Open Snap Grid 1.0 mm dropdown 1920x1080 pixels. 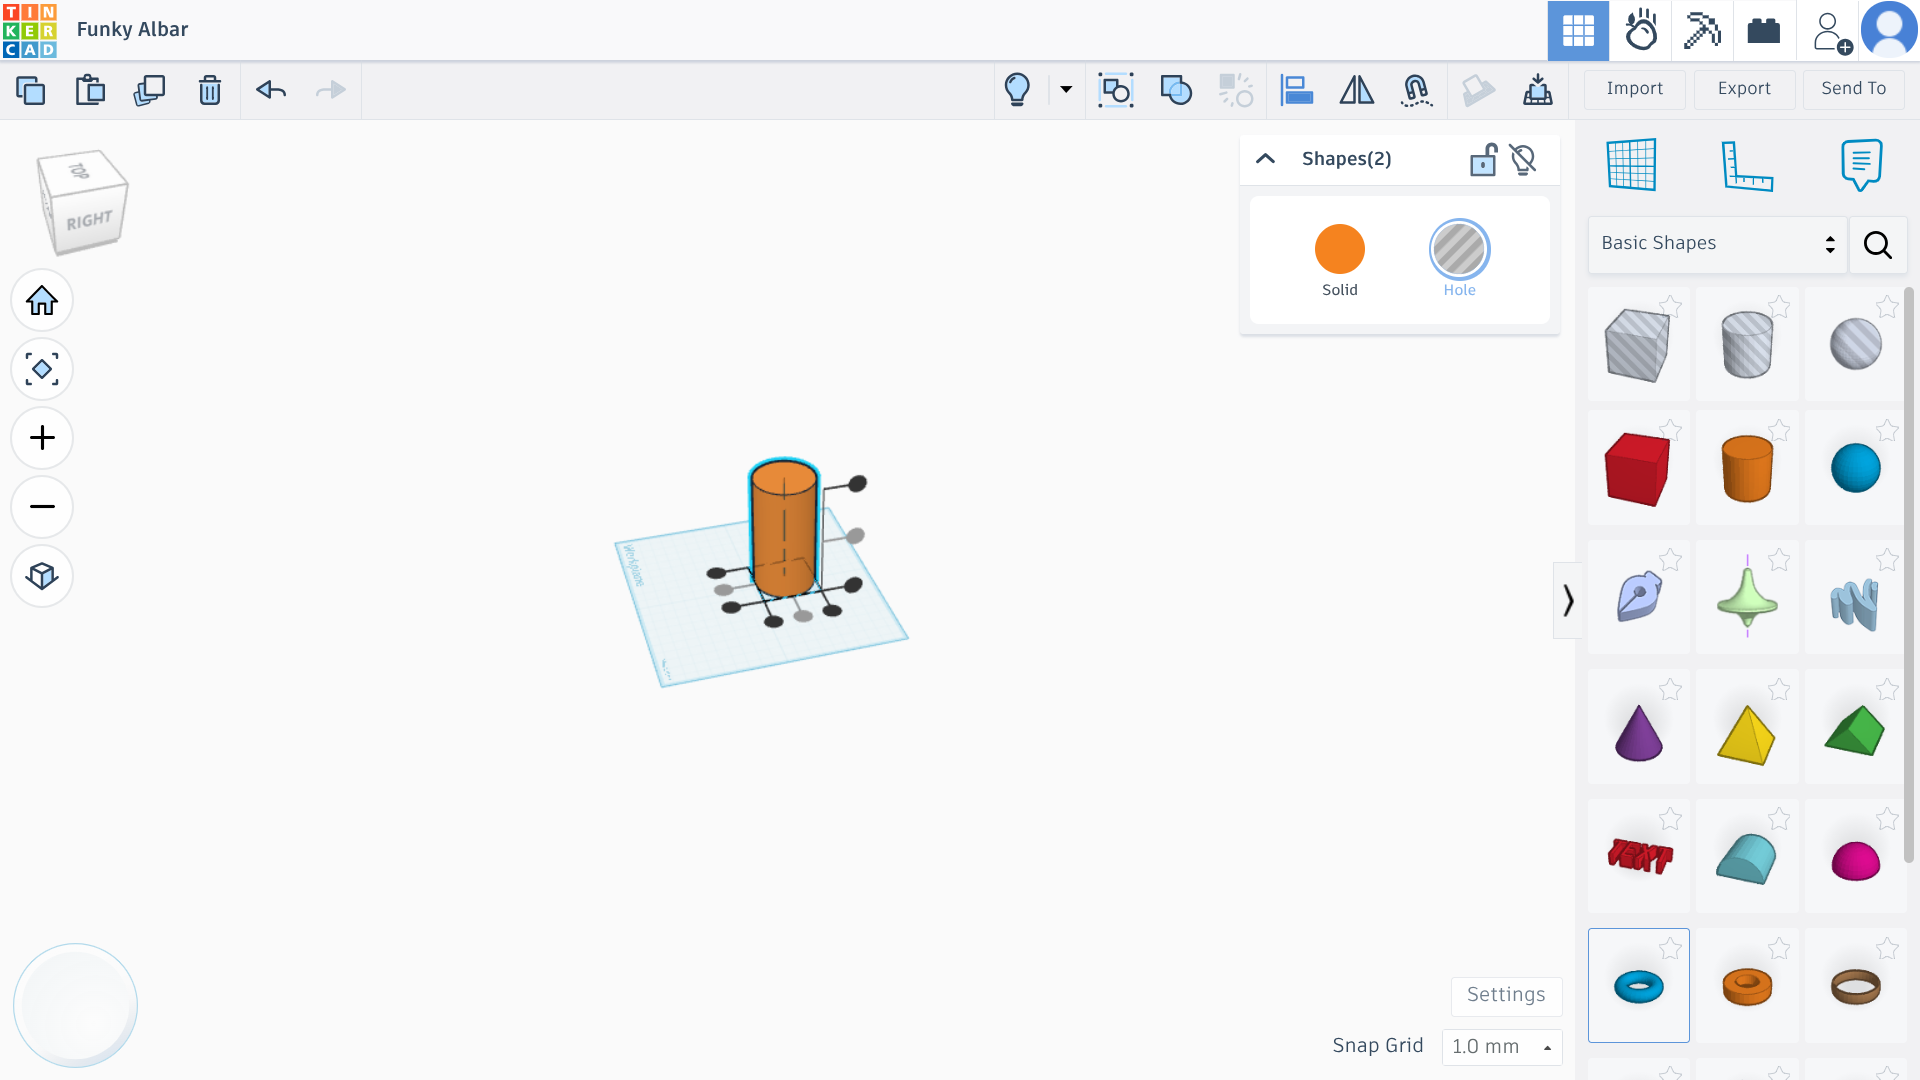1502,1047
